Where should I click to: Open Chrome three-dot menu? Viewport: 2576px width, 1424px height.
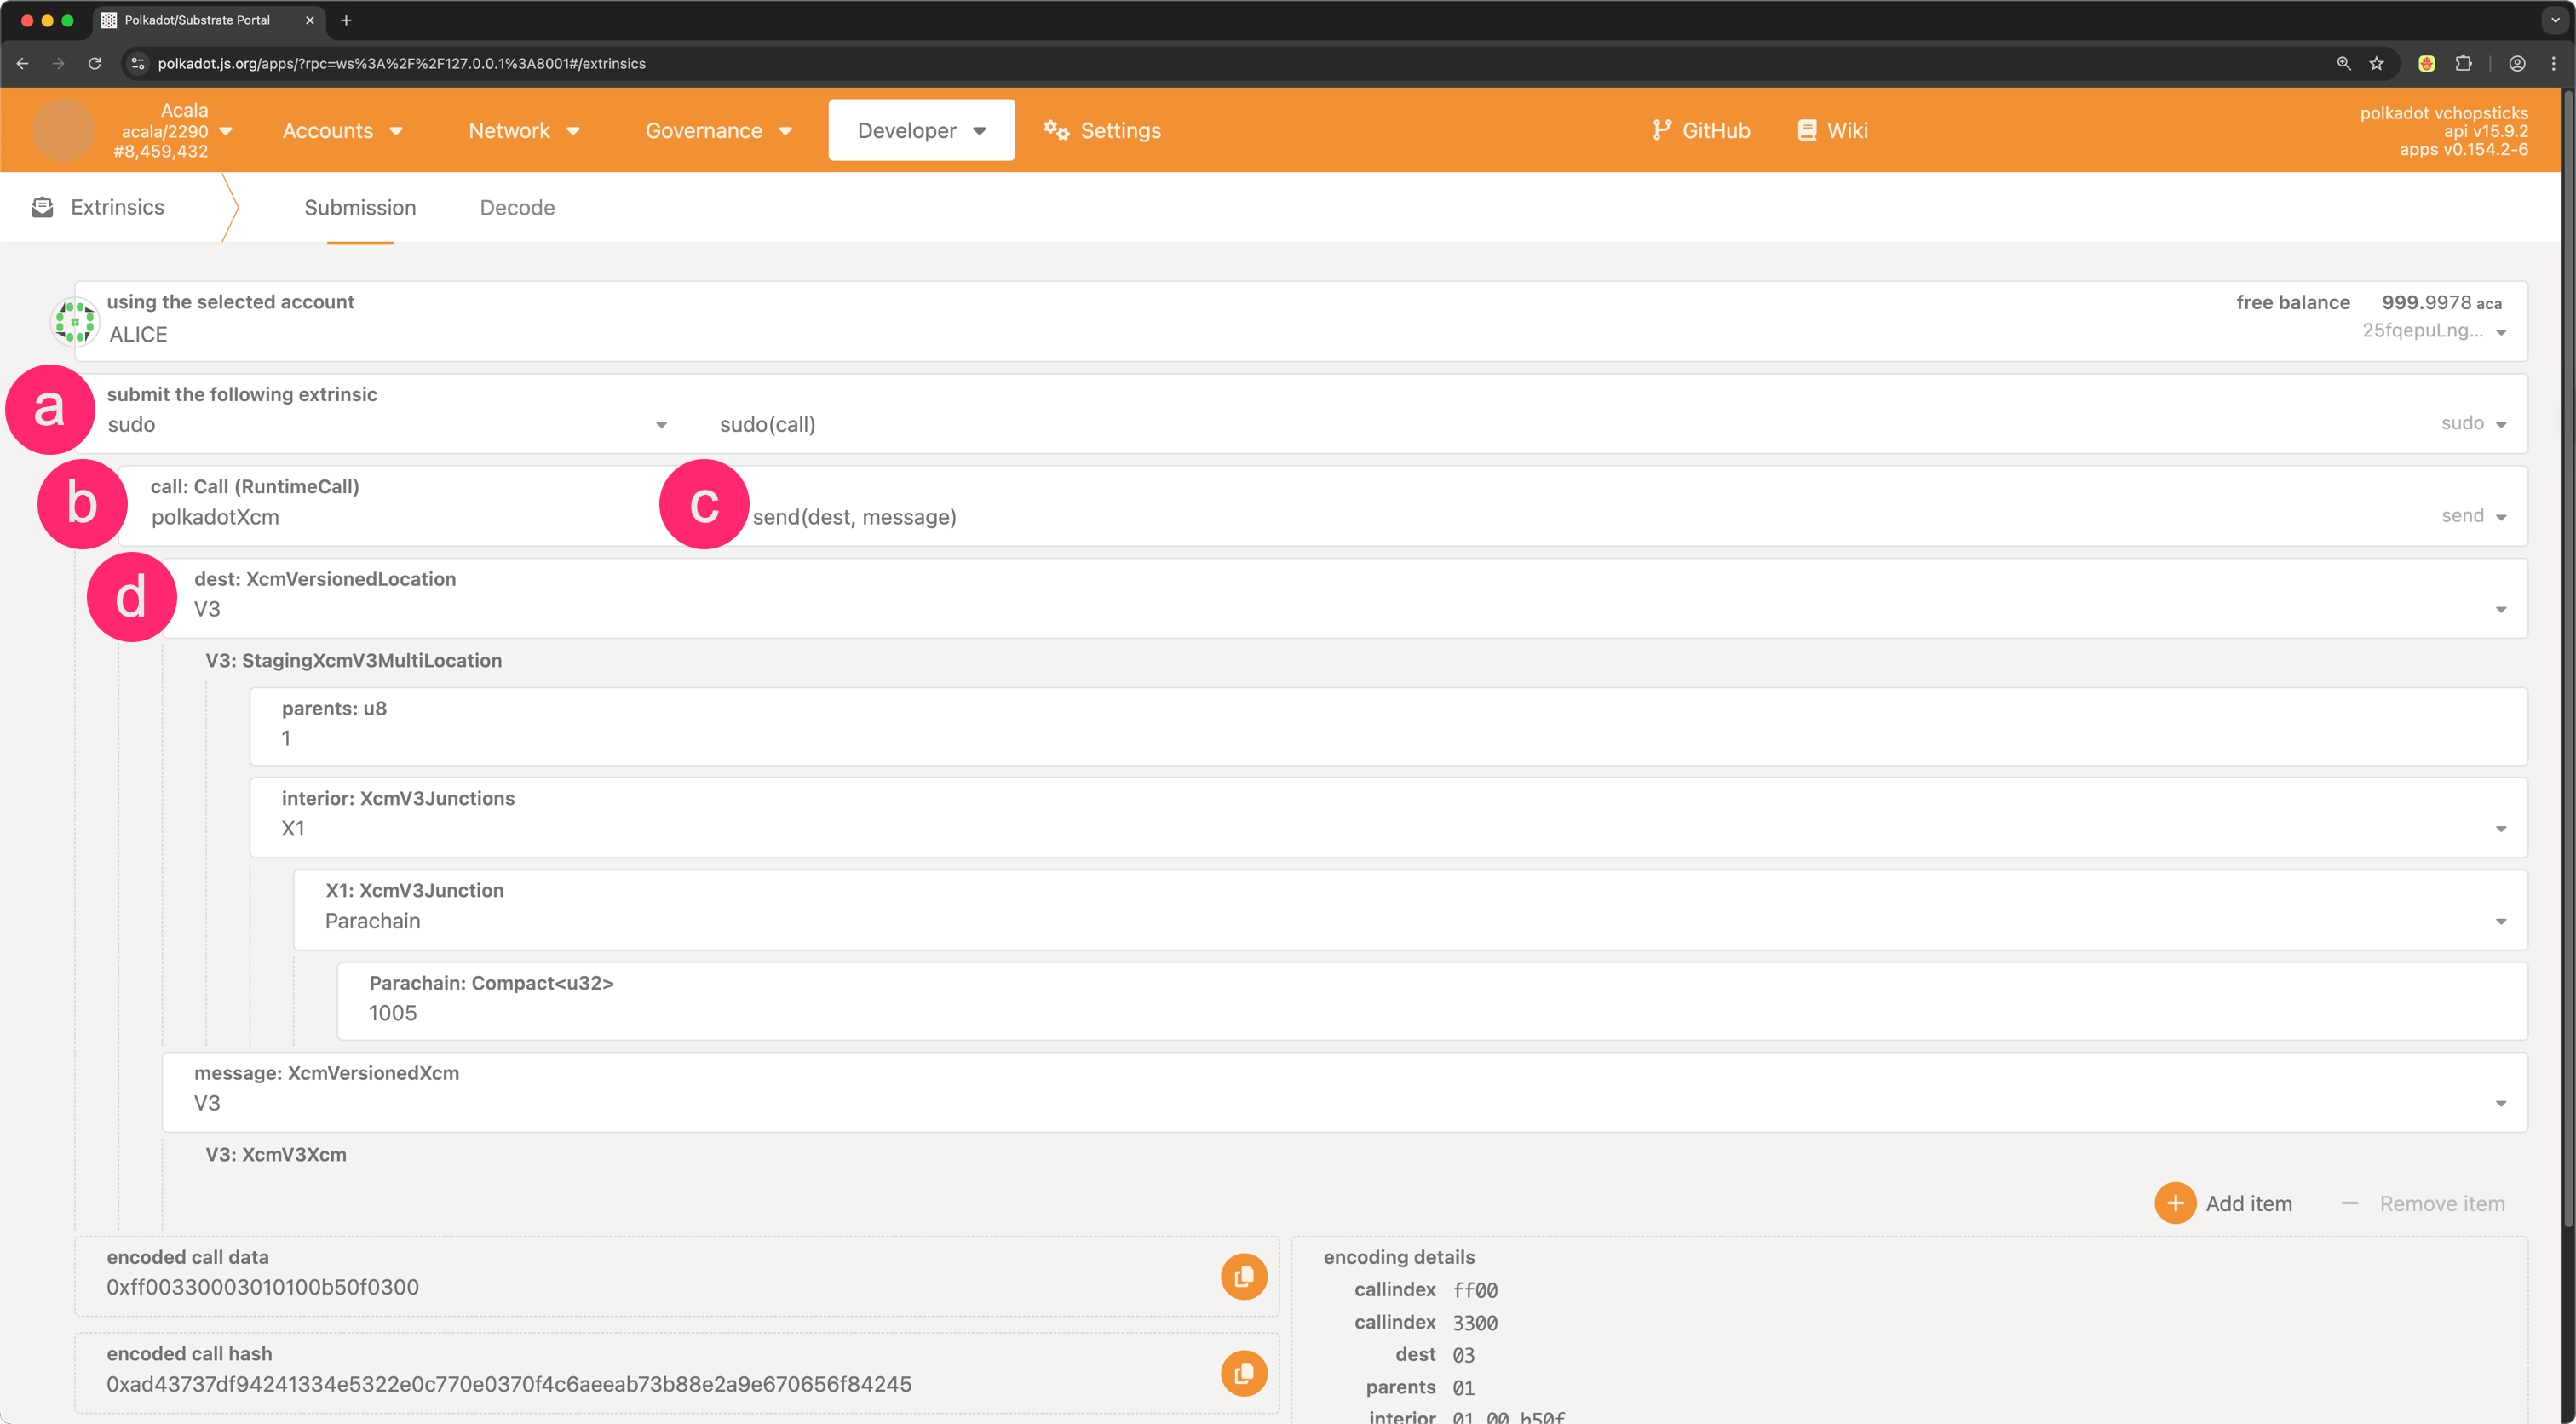click(2553, 63)
